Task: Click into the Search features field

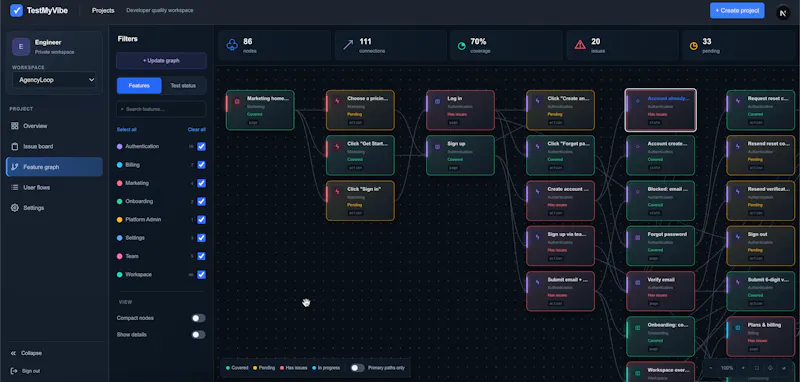Action: pos(161,109)
